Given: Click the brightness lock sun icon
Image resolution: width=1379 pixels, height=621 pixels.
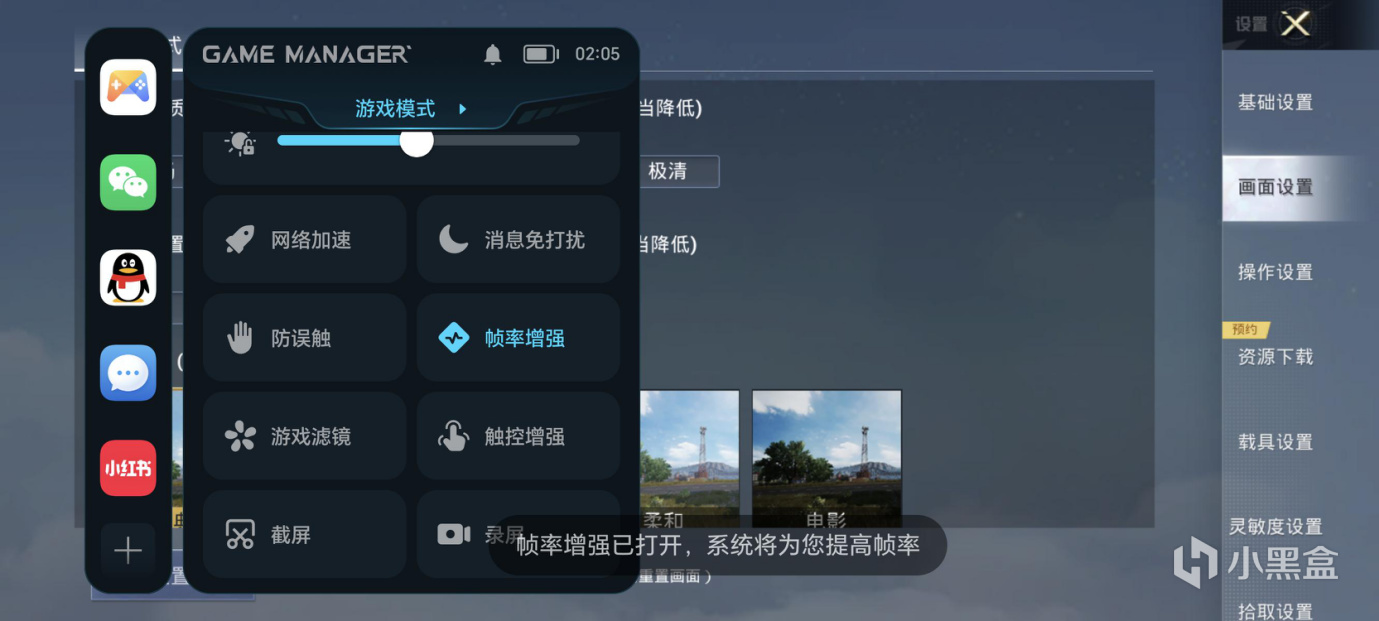Looking at the screenshot, I should (241, 143).
